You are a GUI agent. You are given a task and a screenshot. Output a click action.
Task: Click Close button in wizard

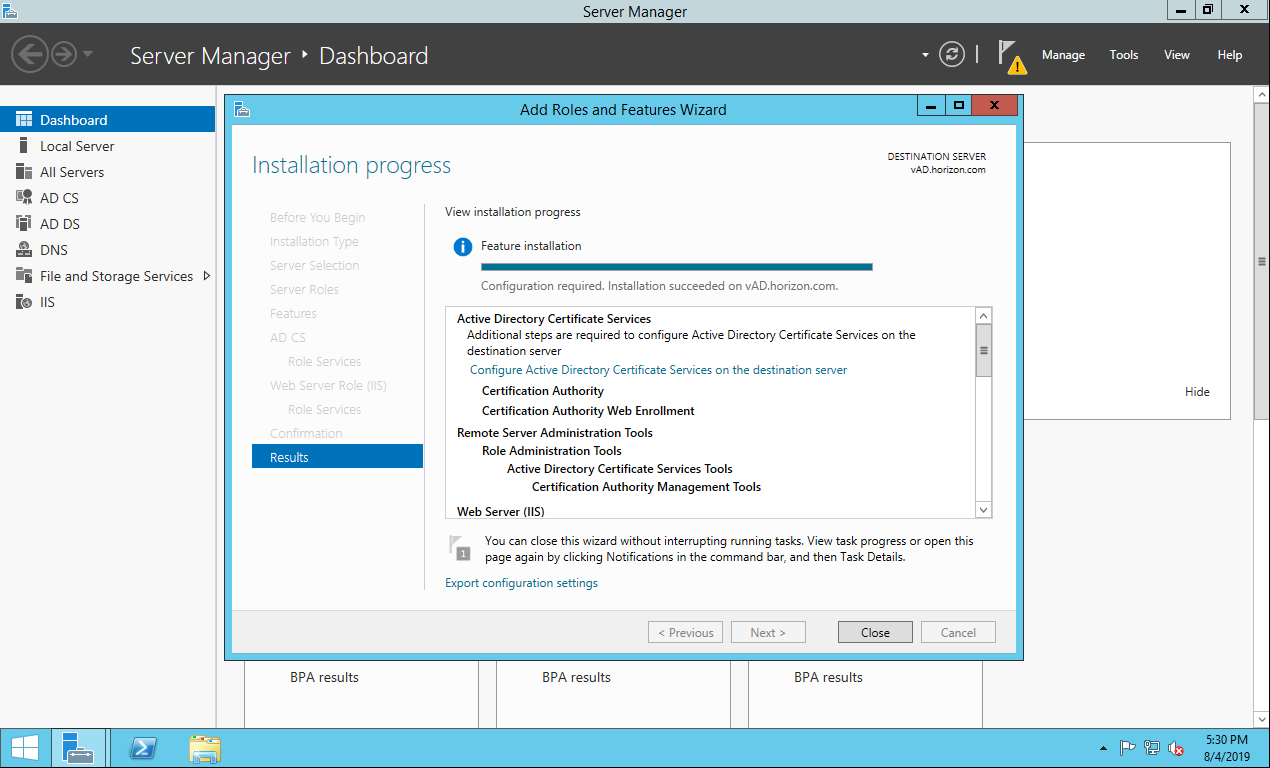(875, 632)
